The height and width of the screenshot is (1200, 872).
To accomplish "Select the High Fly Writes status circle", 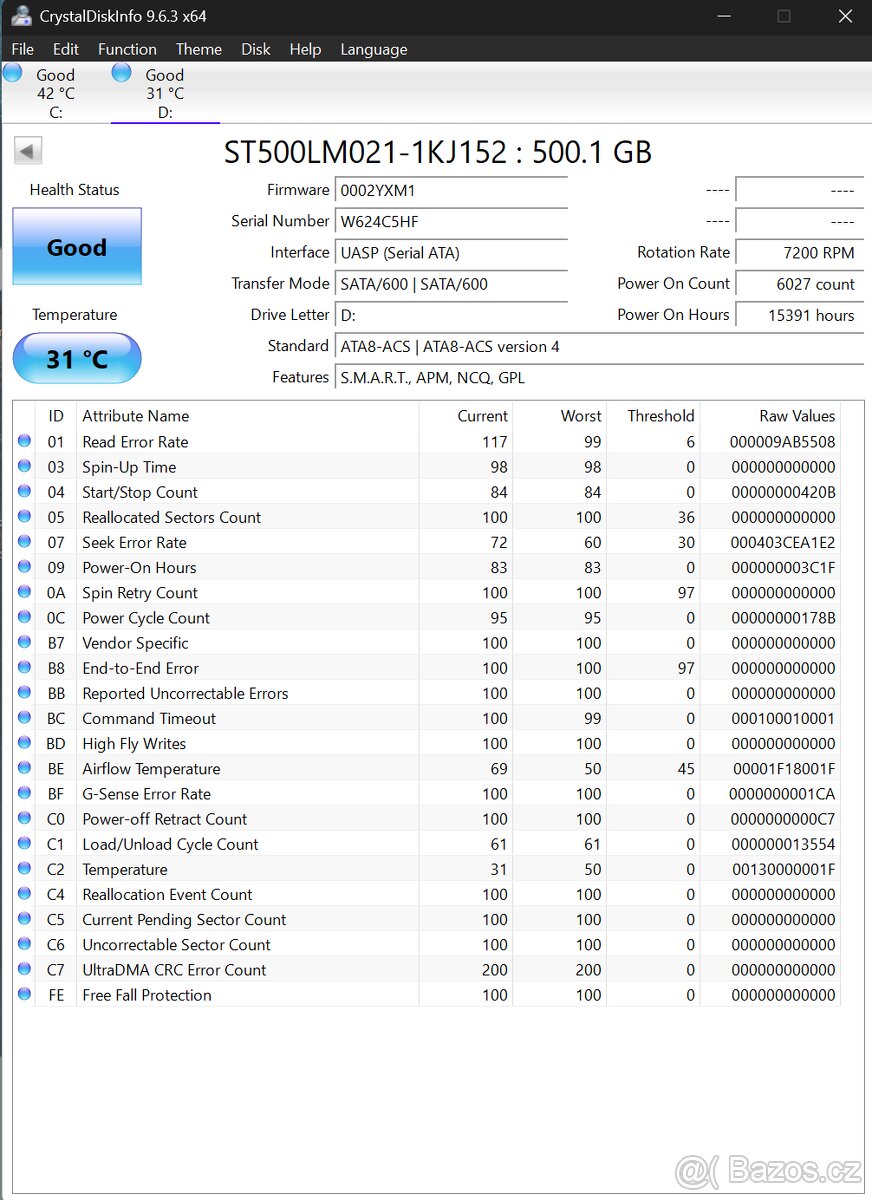I will click(24, 742).
